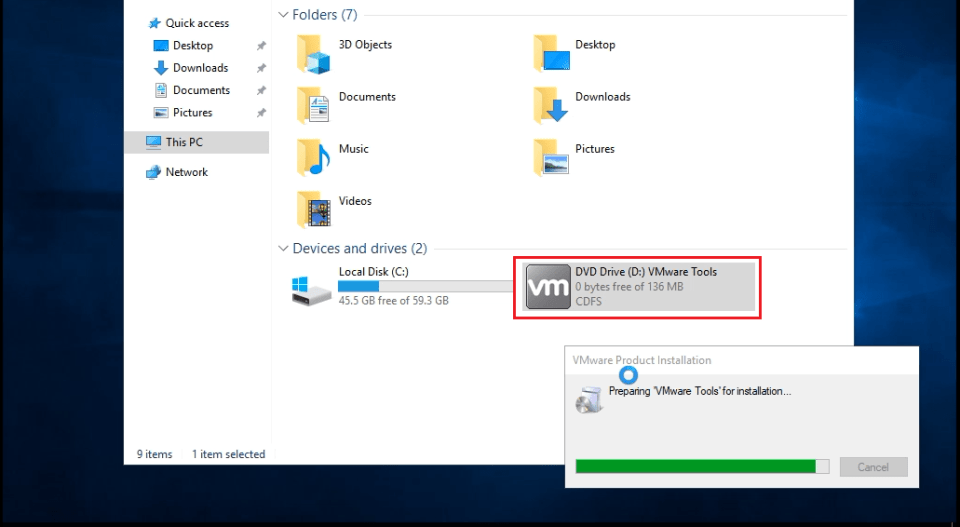Select the Local Disk (C:) drive icon
The image size is (960, 527).
(x=311, y=291)
